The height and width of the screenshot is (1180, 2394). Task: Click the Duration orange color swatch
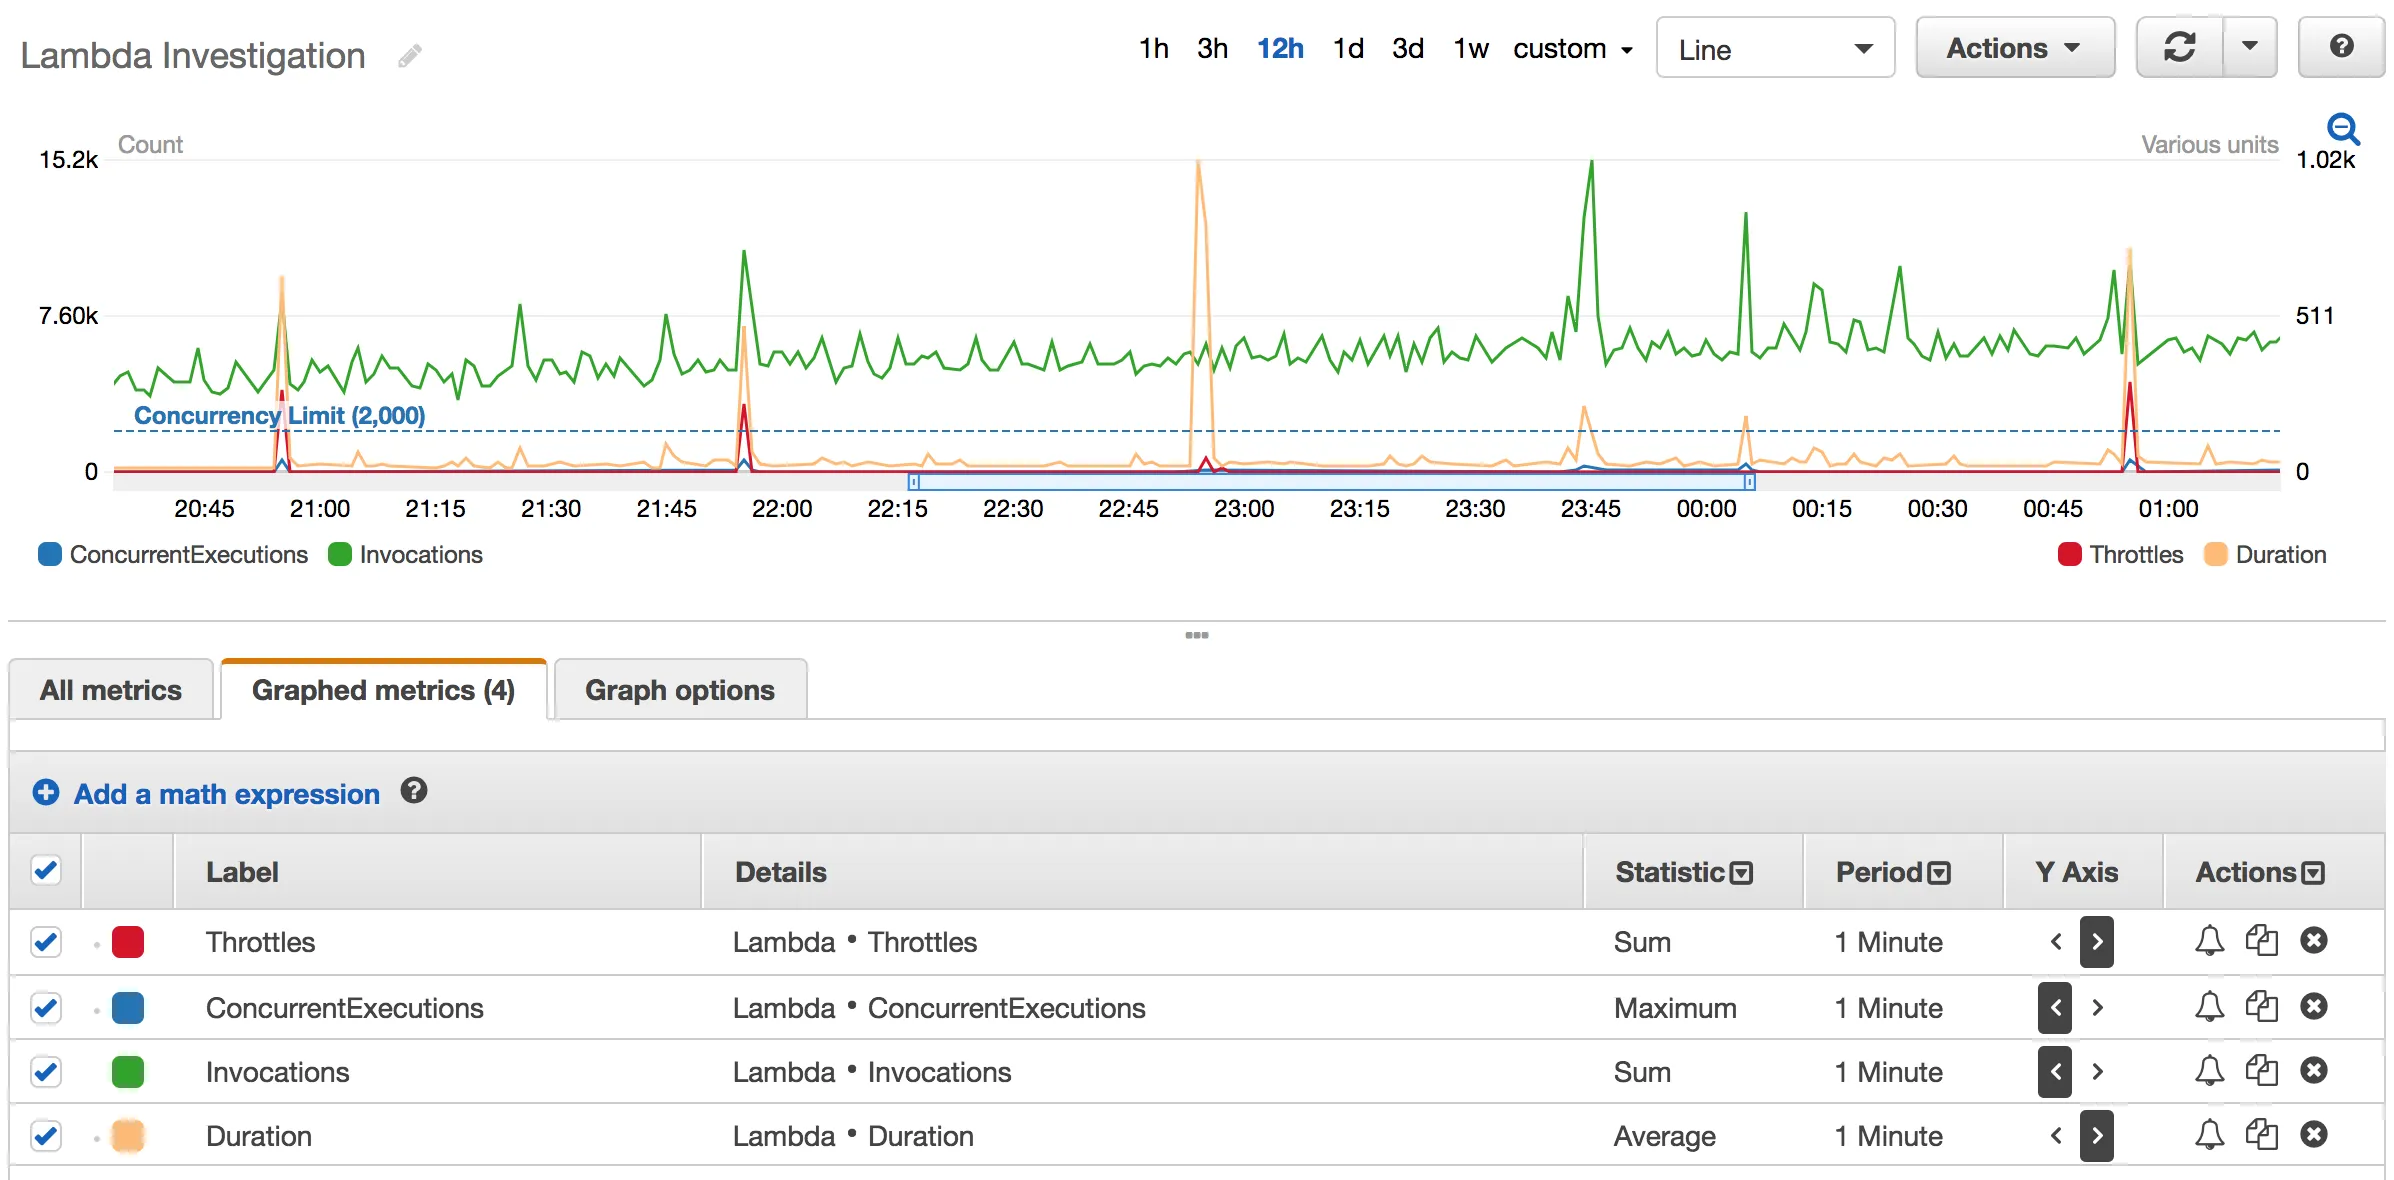point(128,1136)
